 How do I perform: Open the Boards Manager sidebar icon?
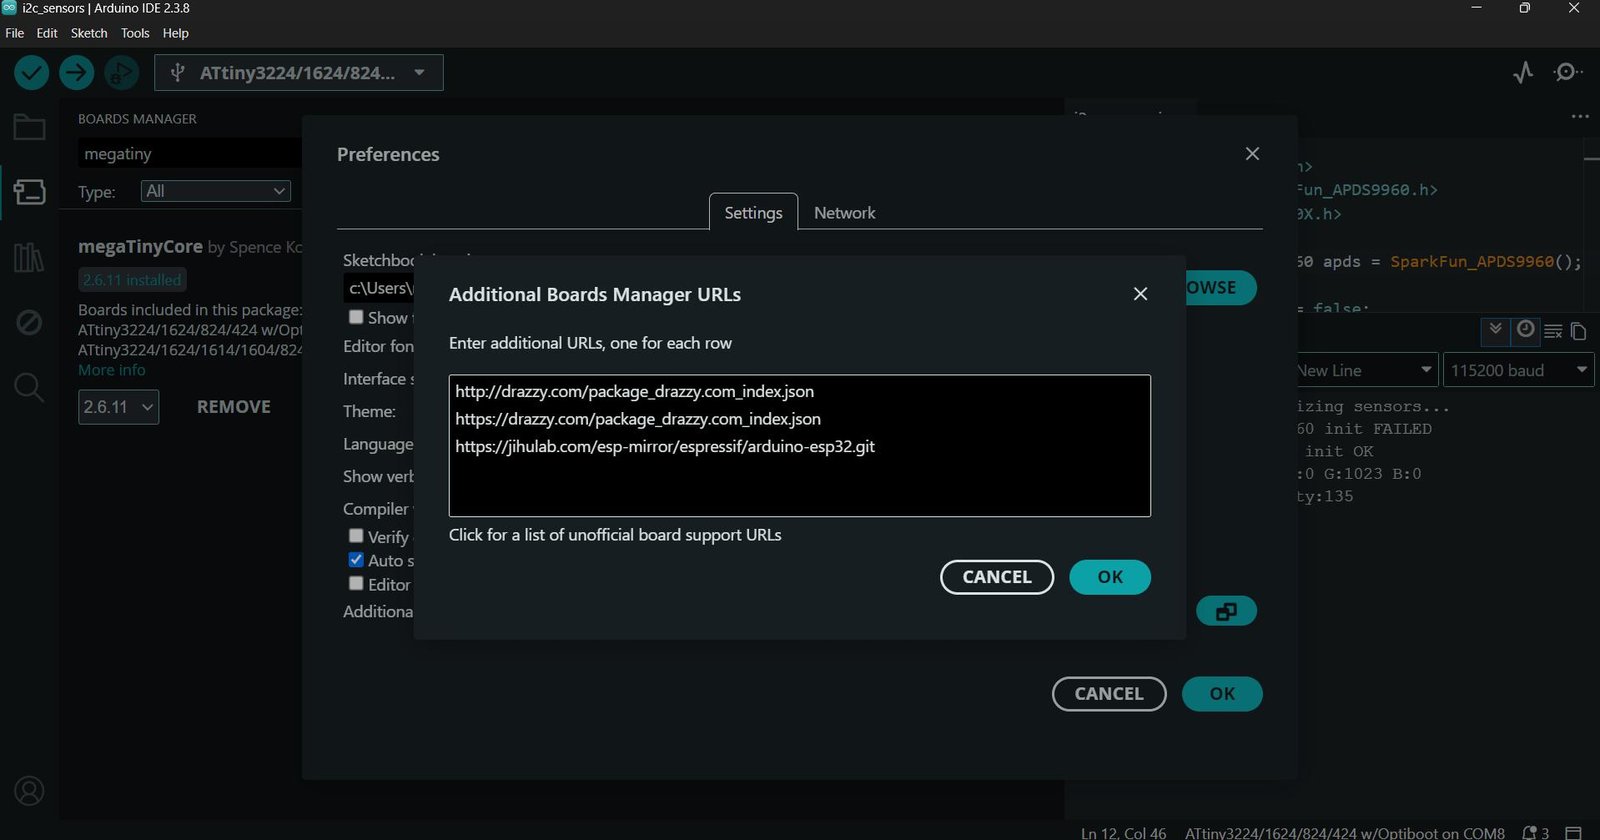click(x=29, y=191)
